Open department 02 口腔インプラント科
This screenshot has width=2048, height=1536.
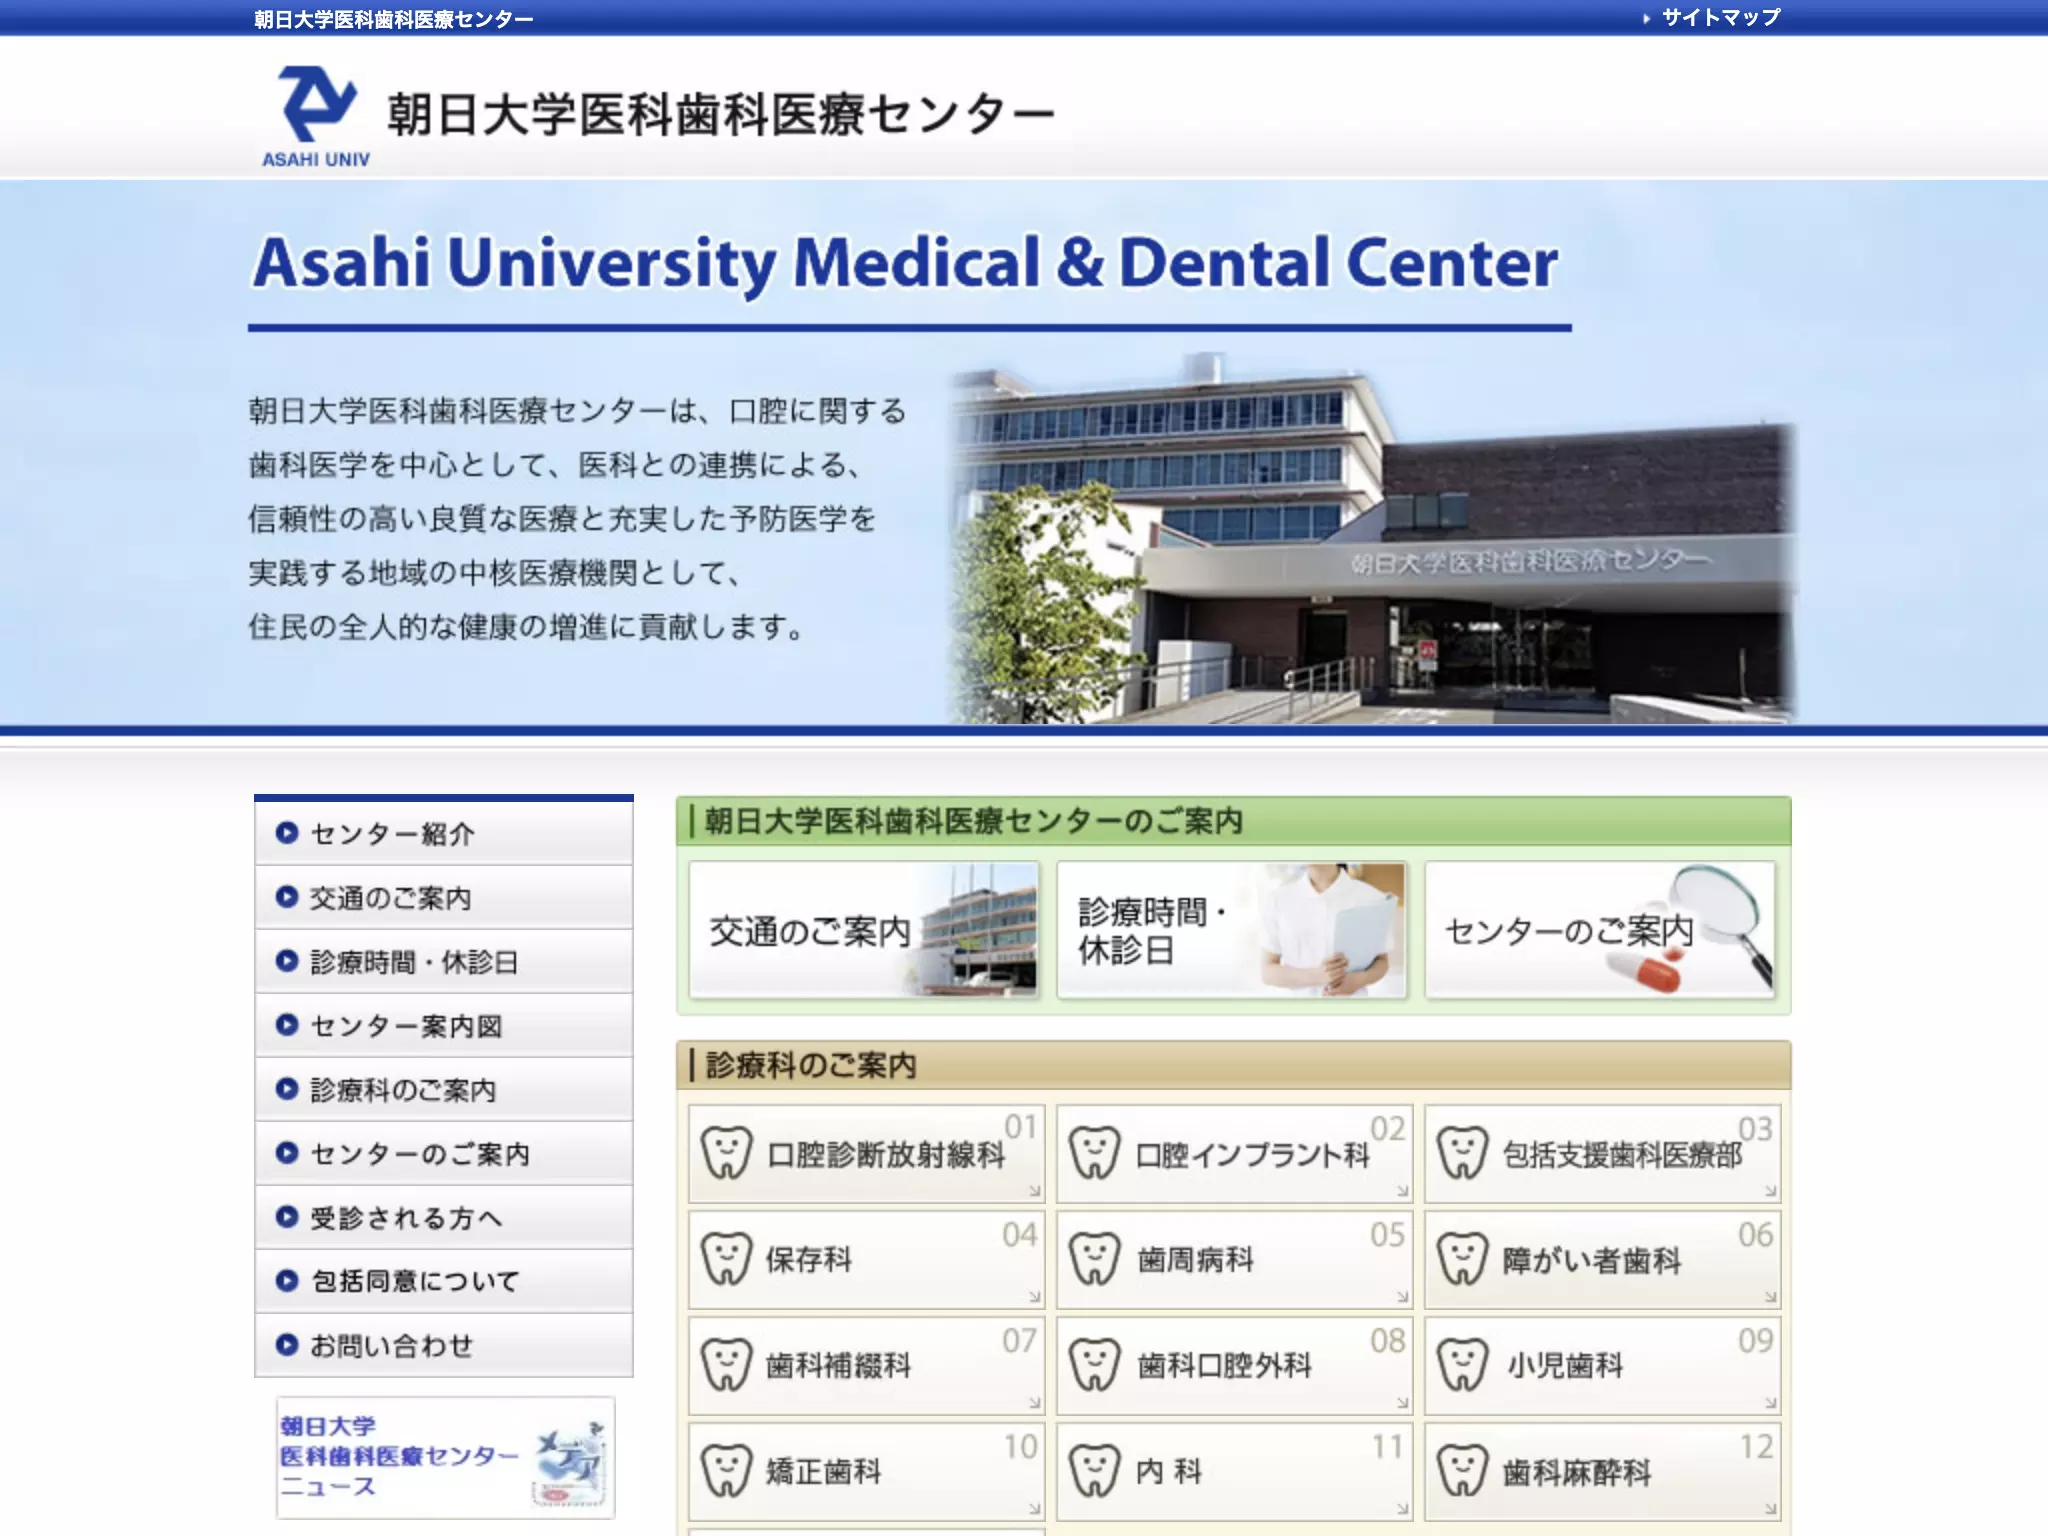tap(1234, 1153)
